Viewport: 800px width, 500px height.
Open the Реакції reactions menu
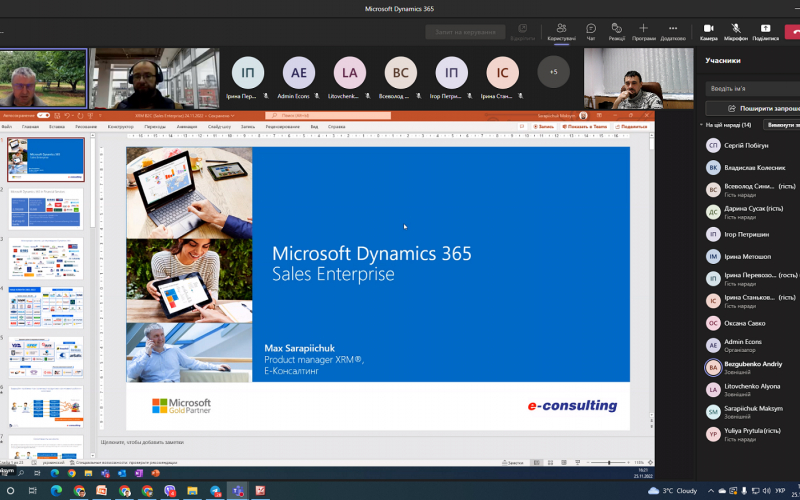tap(616, 32)
